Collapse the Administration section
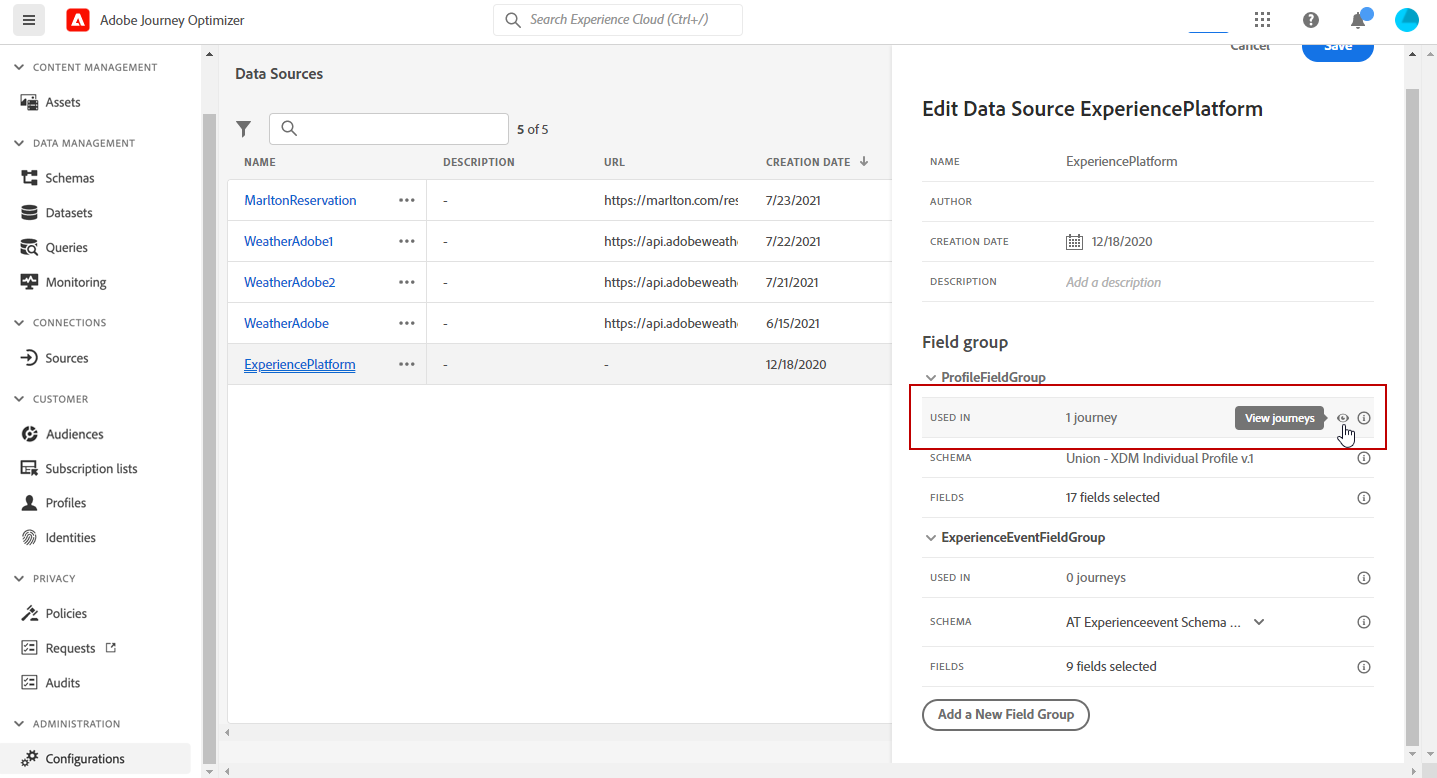Screen dimensions: 1437x778 (x=20, y=724)
